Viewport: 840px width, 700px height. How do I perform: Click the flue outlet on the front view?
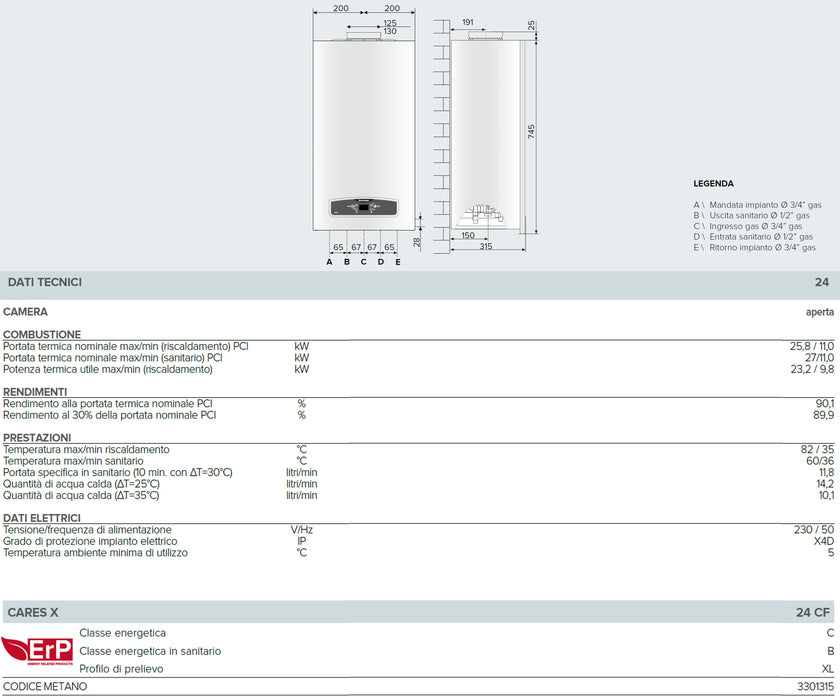[362, 37]
